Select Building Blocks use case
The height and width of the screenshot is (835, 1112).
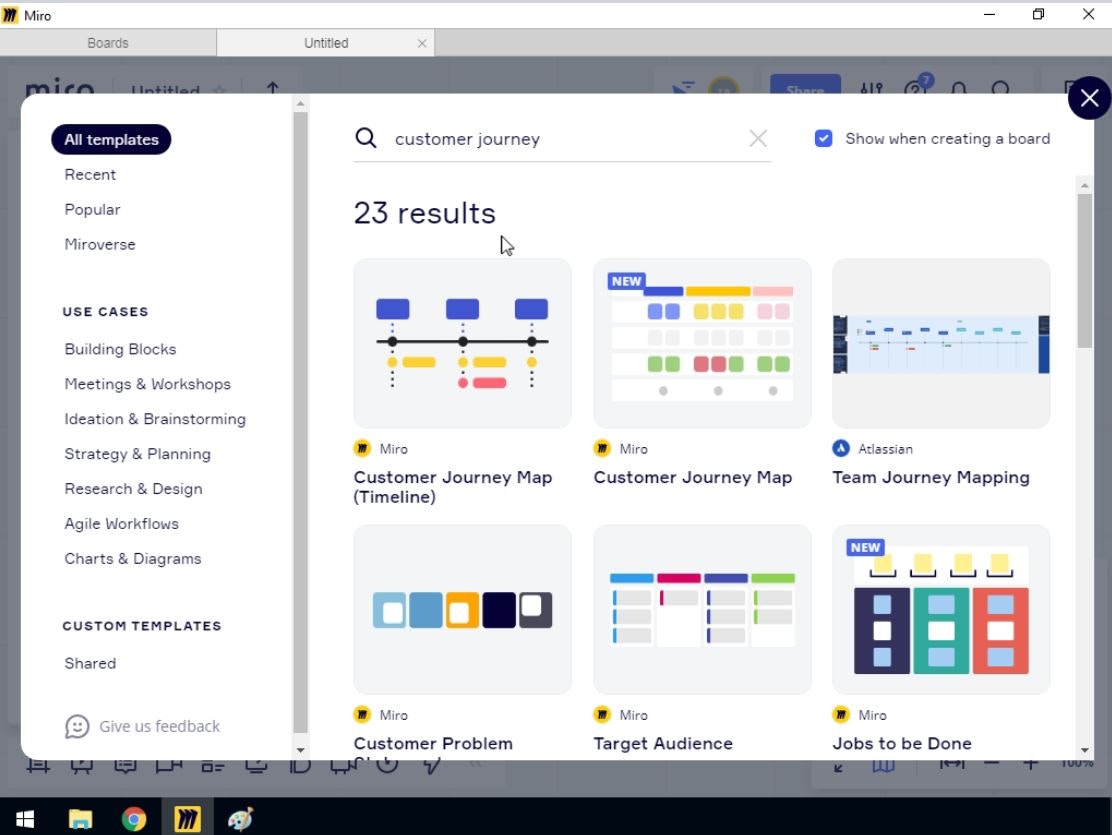pyautogui.click(x=121, y=349)
